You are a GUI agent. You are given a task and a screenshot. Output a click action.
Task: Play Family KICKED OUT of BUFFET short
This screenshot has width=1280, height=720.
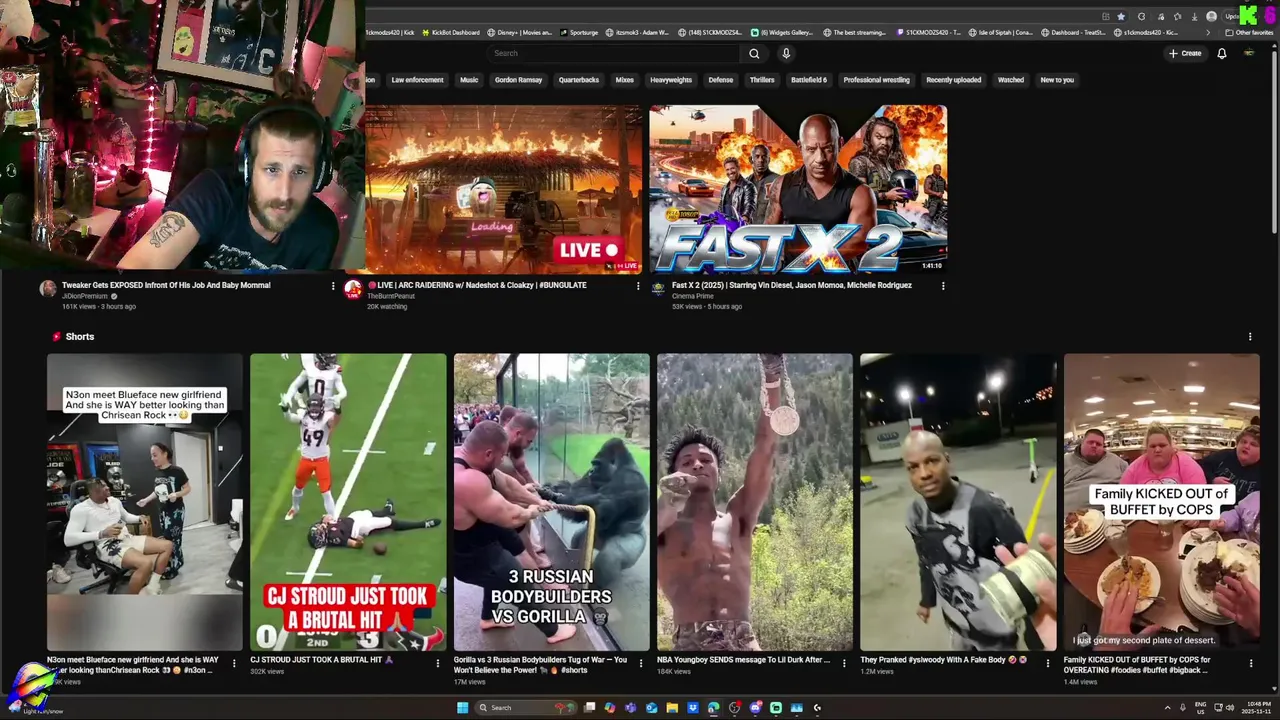[1162, 502]
